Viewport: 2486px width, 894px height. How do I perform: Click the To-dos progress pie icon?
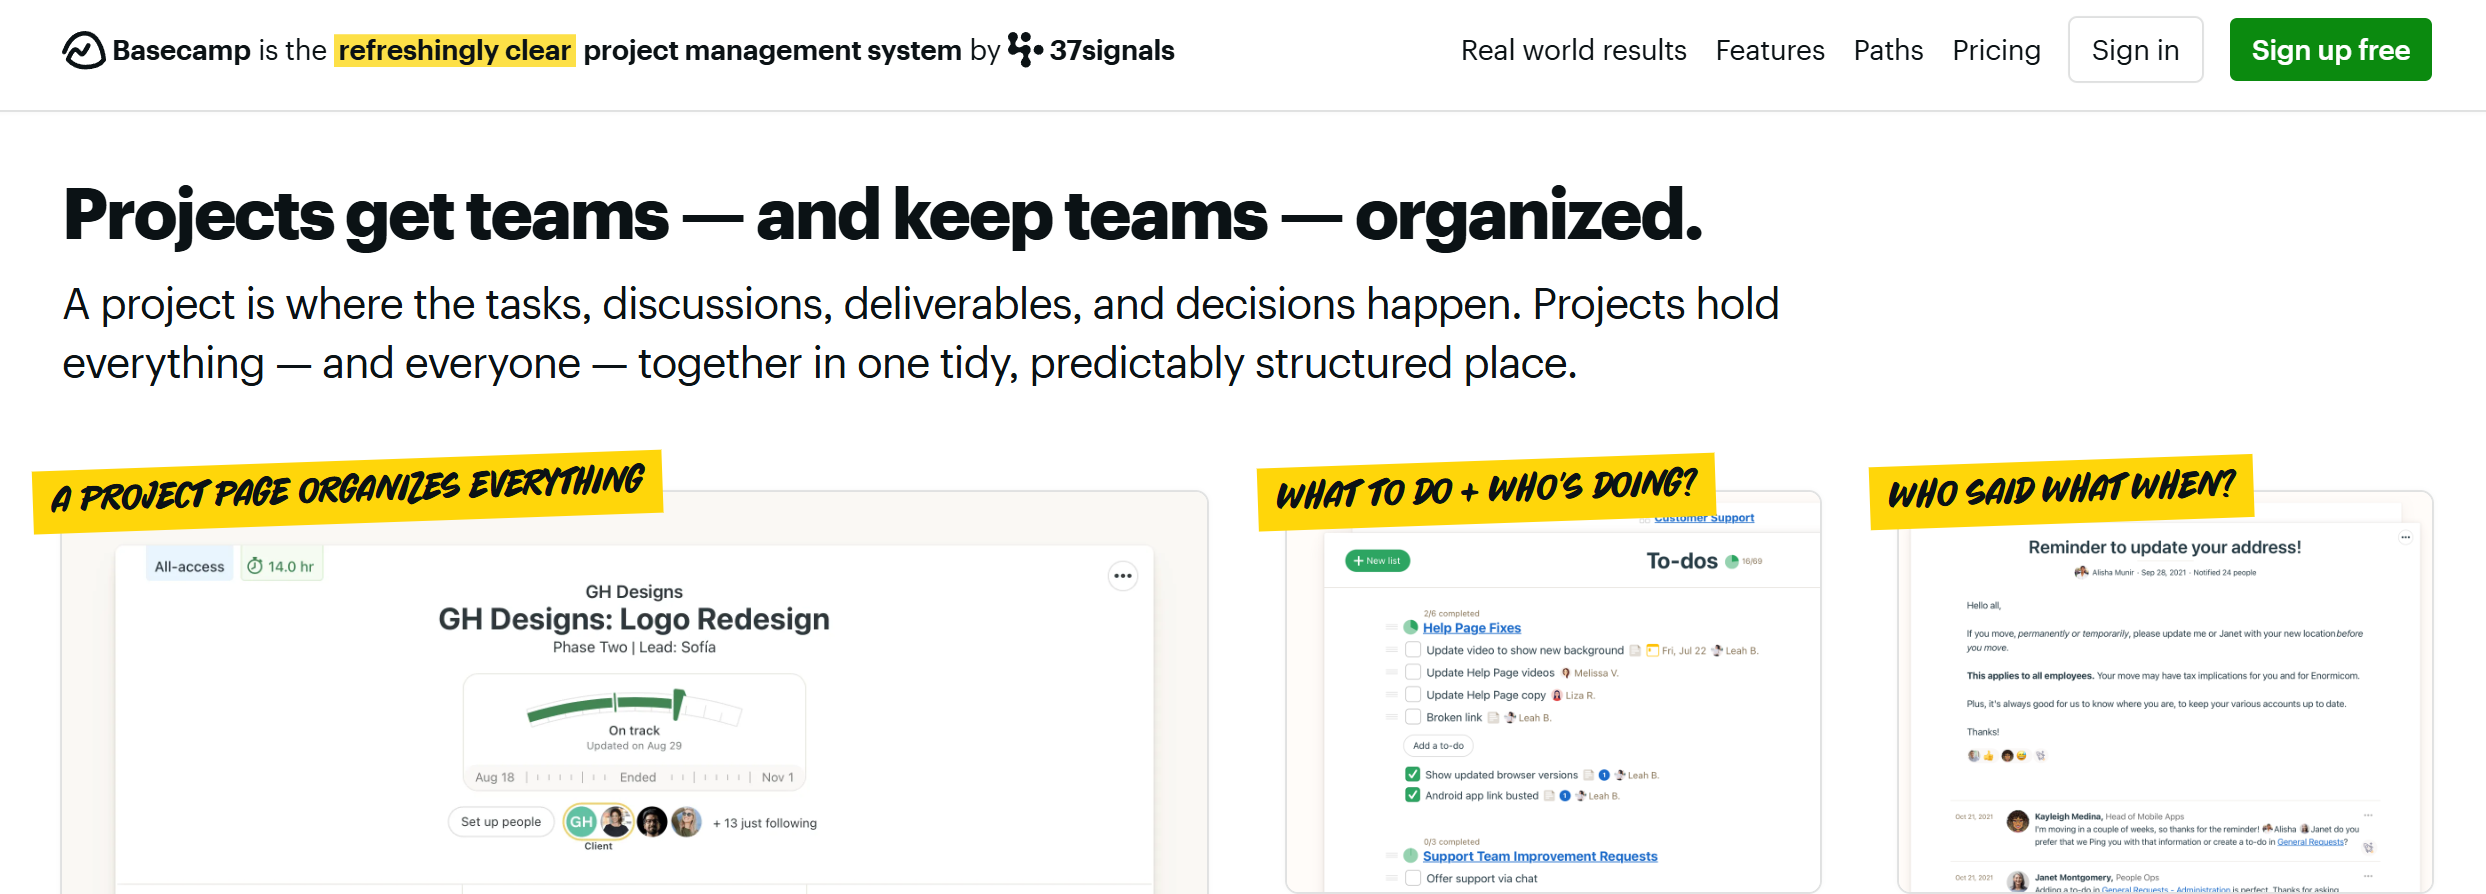tap(1732, 561)
